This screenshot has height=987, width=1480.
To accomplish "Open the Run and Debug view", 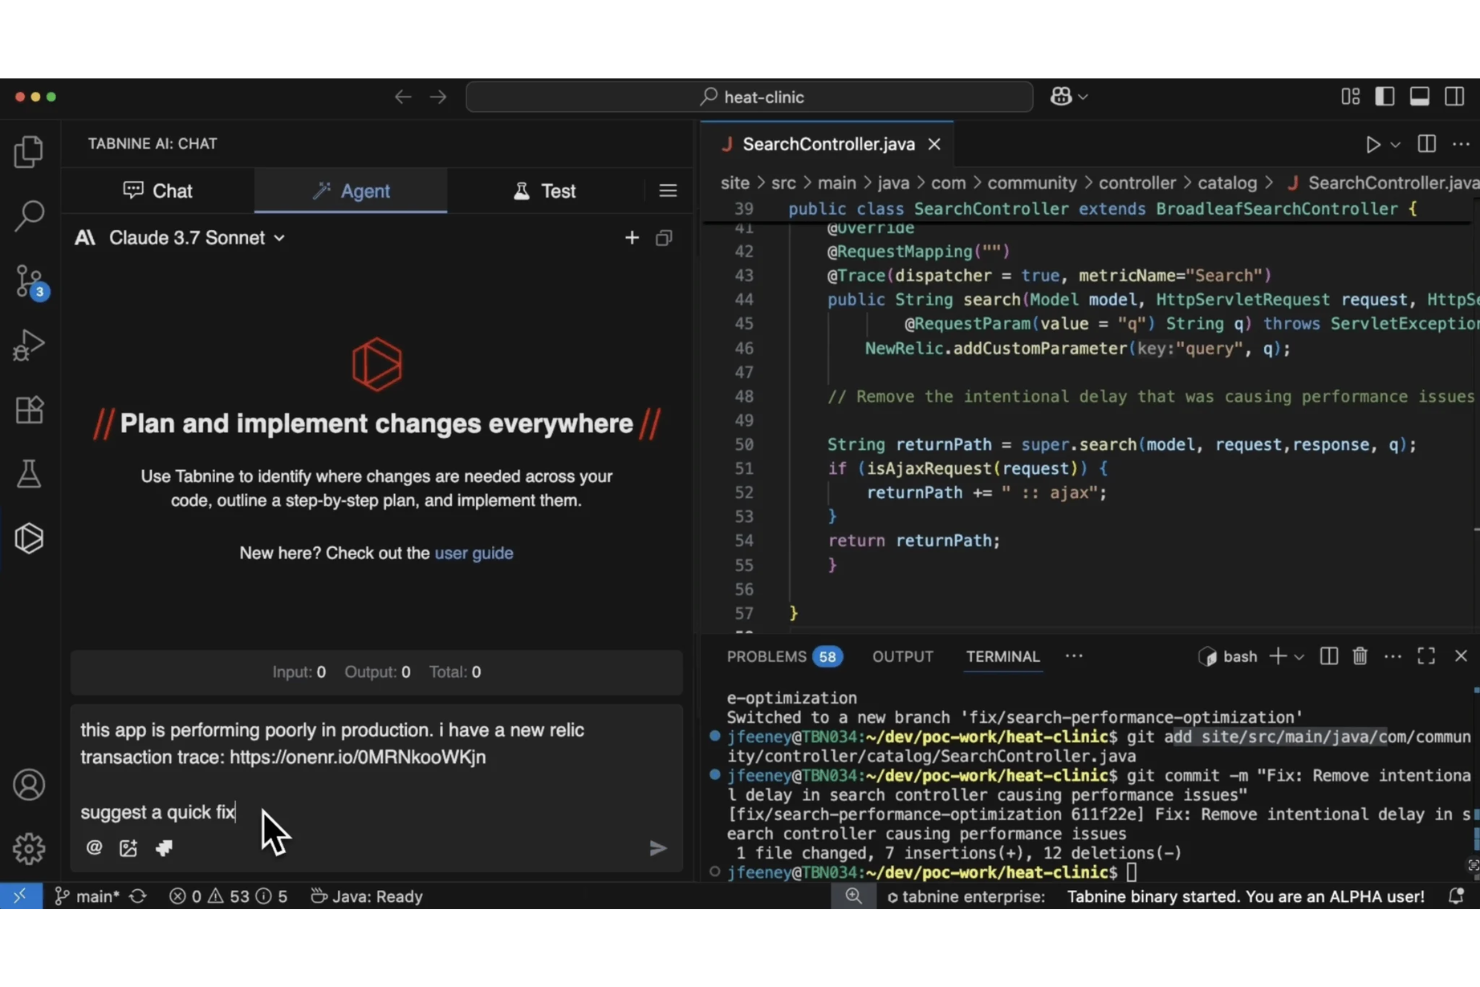I will click(29, 345).
